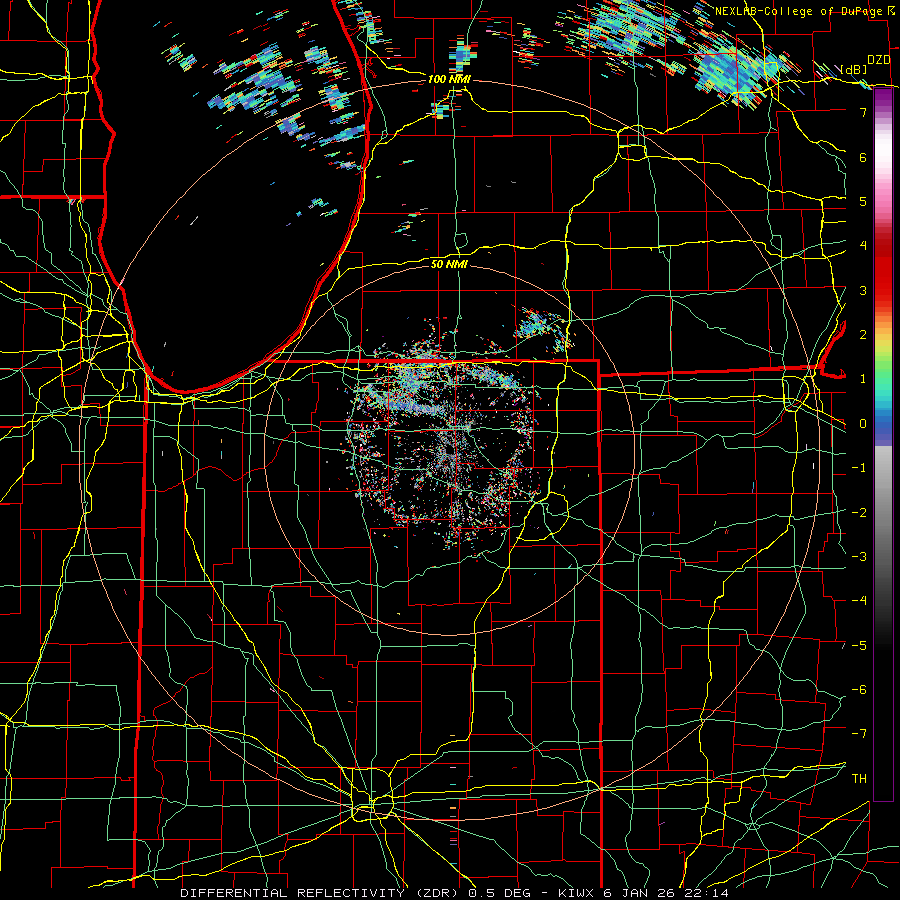Click the -4 scale value
Image resolution: width=900 pixels, height=900 pixels.
point(859,601)
